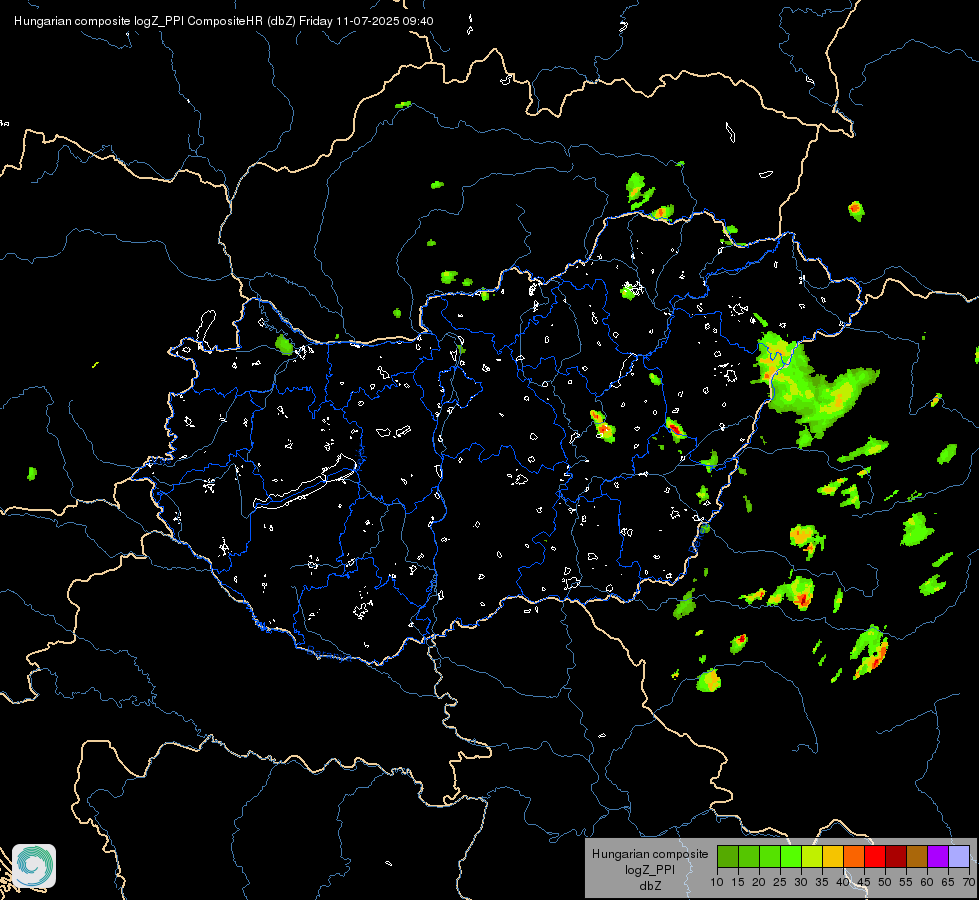Screen dimensions: 979x900
Task: Click the 65–70 dBZ lavender legend swatch
Action: tap(959, 856)
